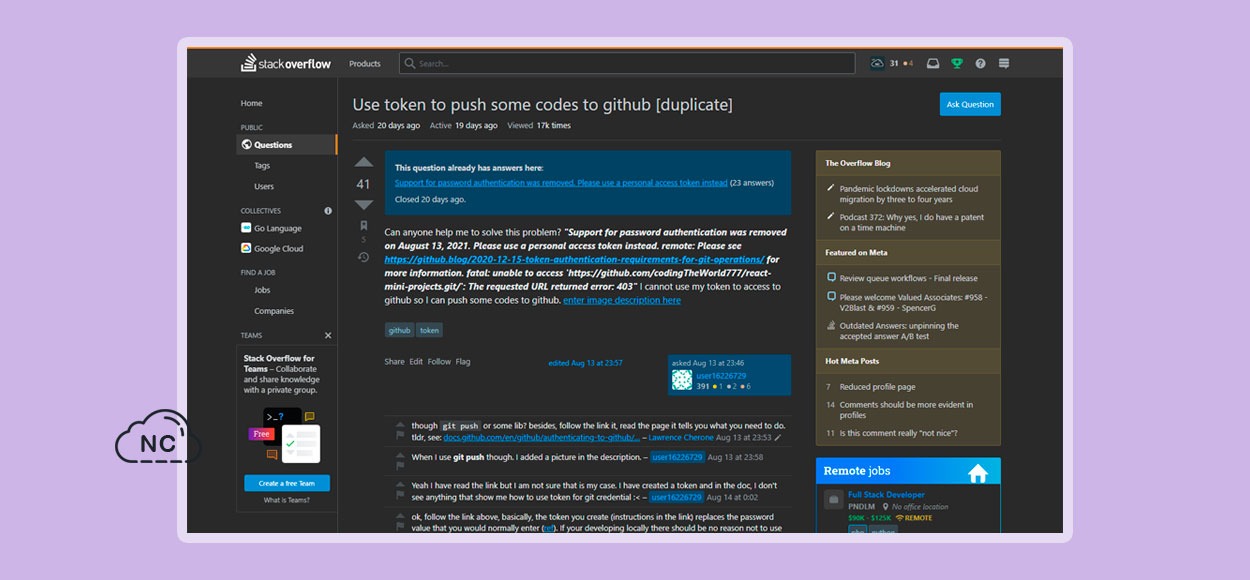The width and height of the screenshot is (1250, 580).
Task: Open Users in the sidebar
Action: pos(264,186)
